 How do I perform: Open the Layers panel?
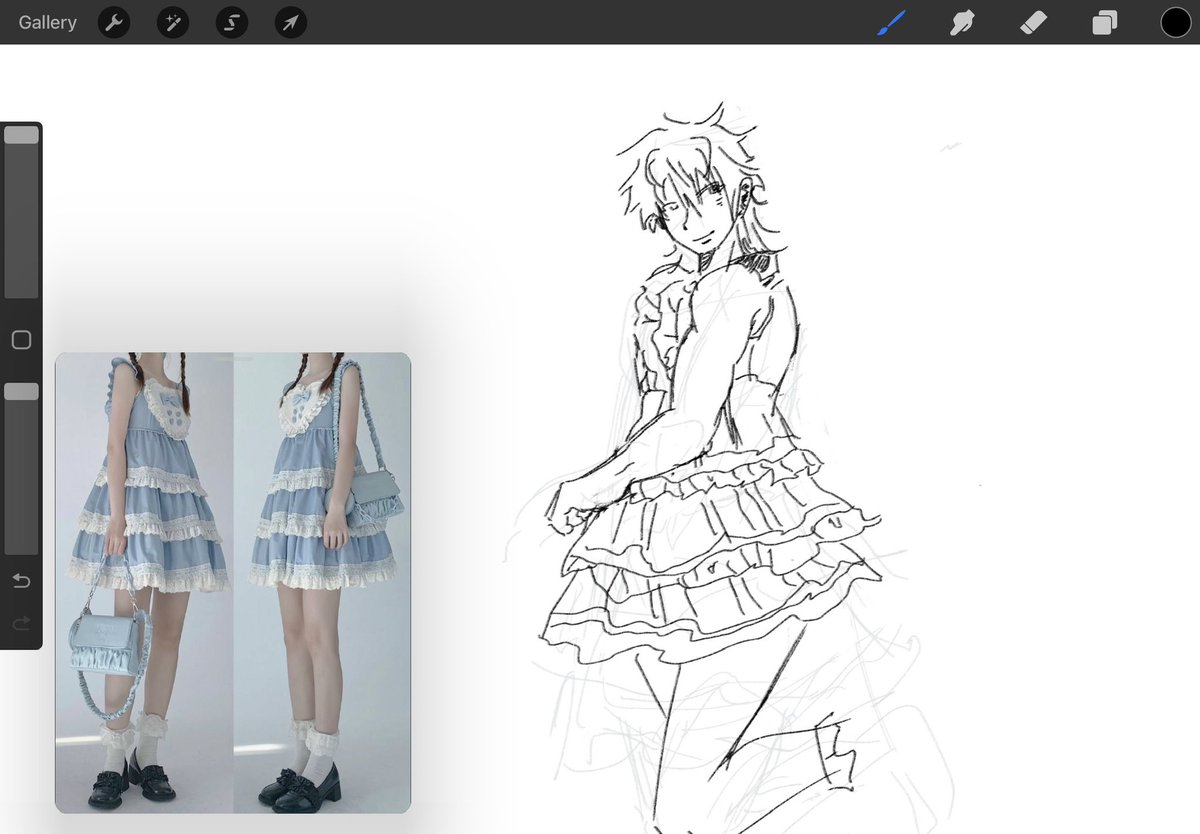(x=1105, y=22)
